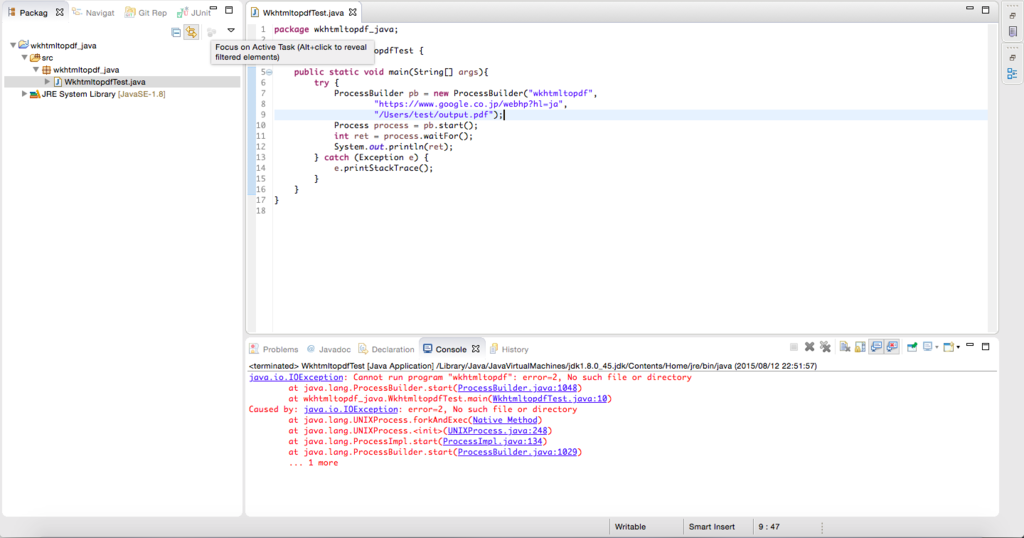The image size is (1024, 538).
Task: Switch to the Javadoc tab
Action: tap(328, 349)
